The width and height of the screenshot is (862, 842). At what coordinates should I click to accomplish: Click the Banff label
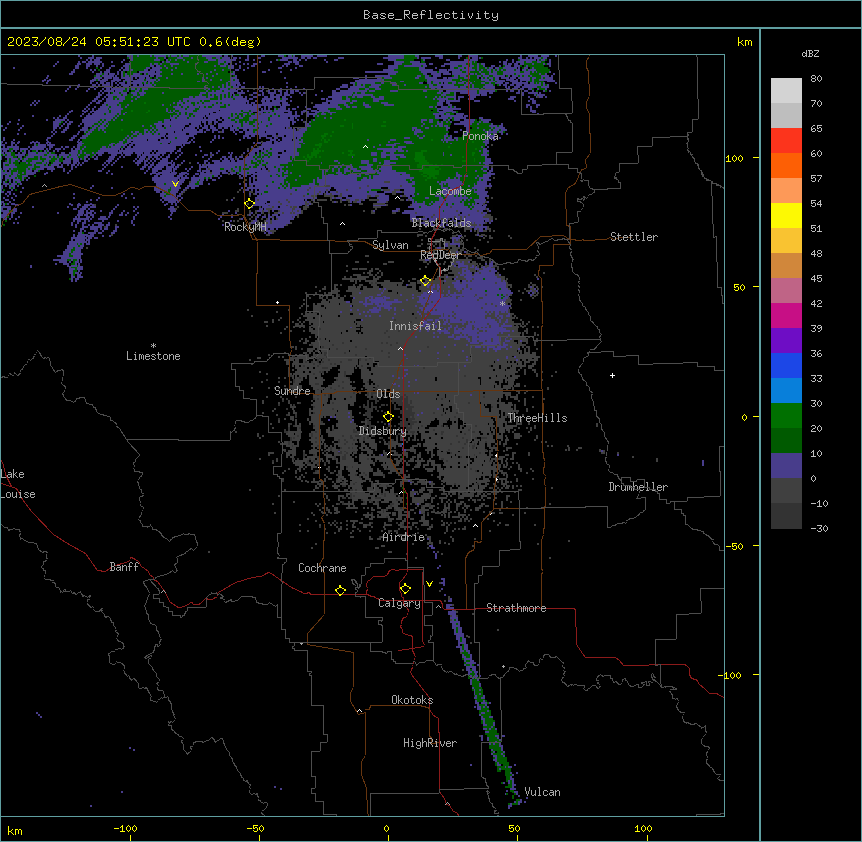124,567
